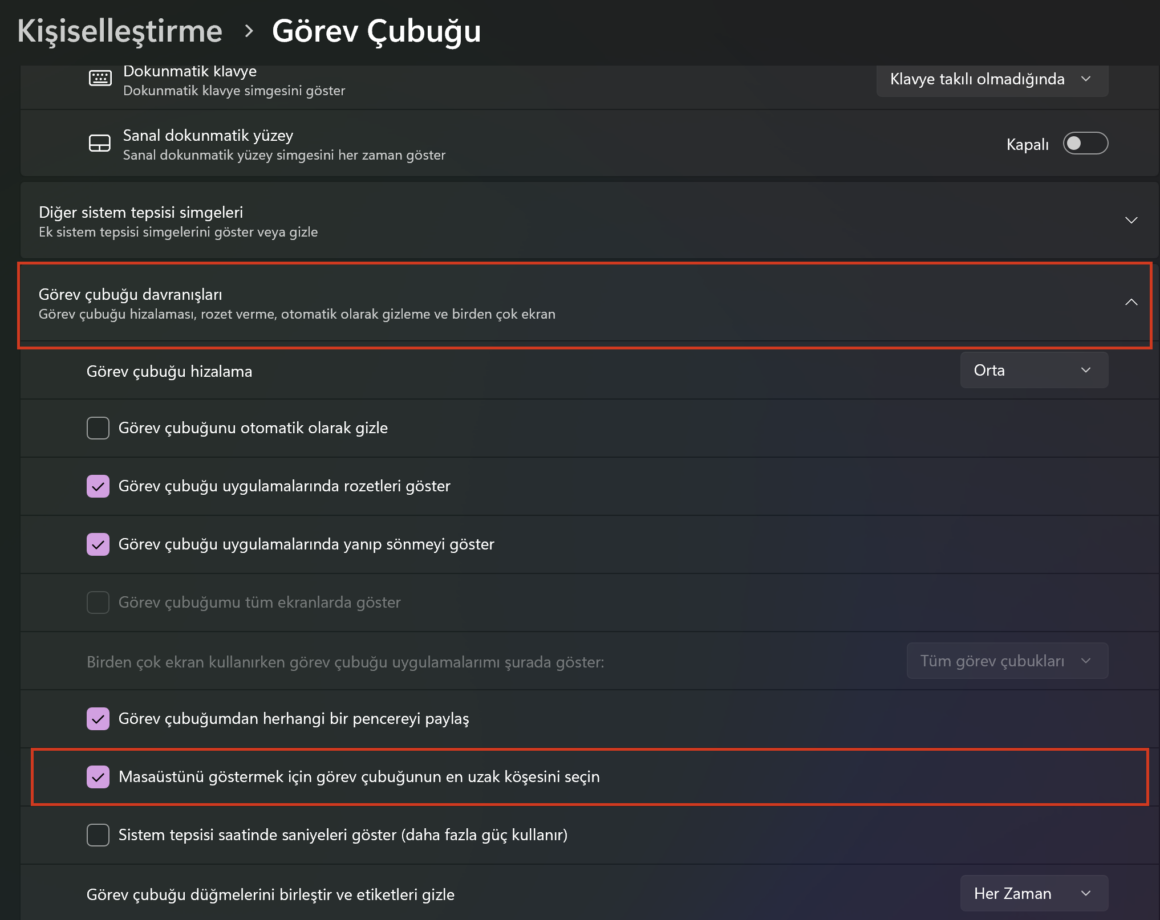Viewport: 1160px width, 920px height.
Task: Uncheck rozetleri göster checkbox
Action: [x=98, y=486]
